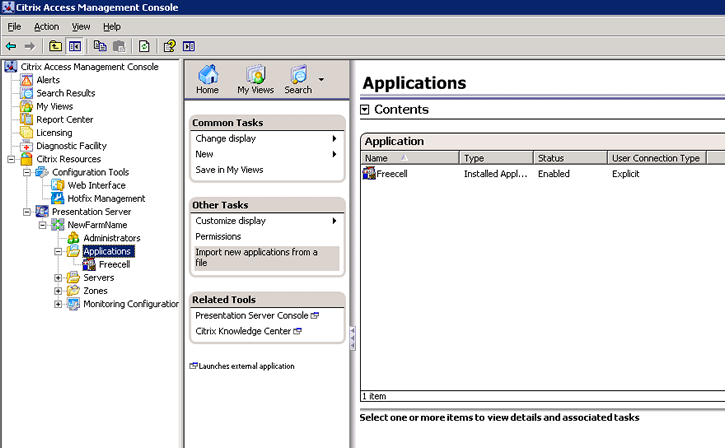This screenshot has height=448, width=725.
Task: Select My Views tree node
Action: [55, 106]
